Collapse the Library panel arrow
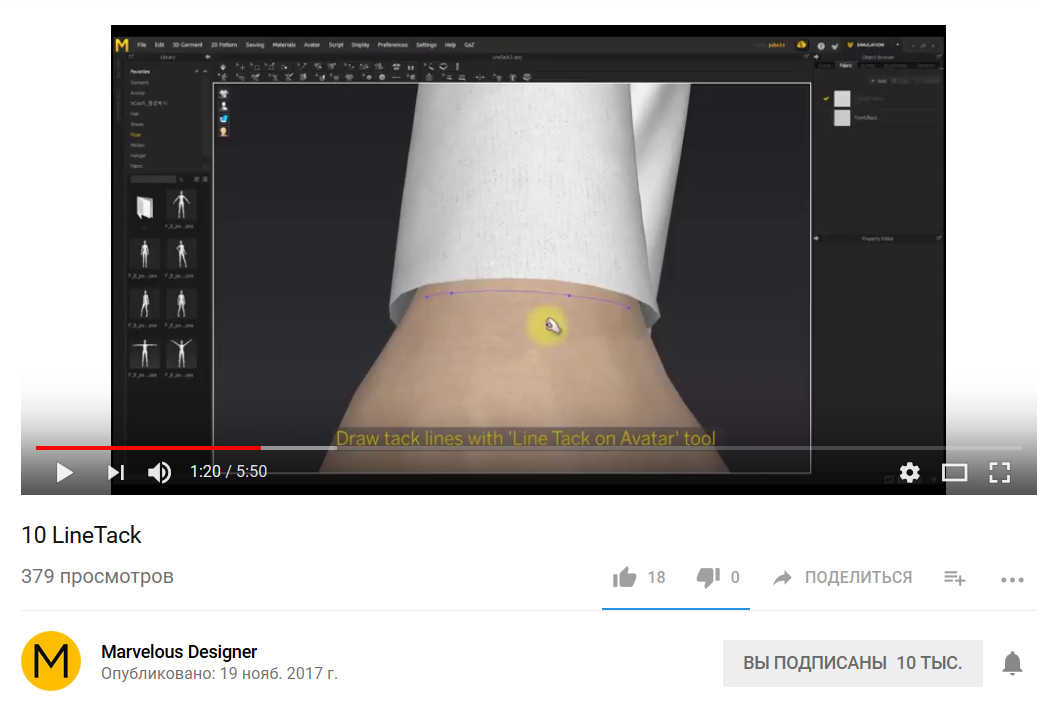This screenshot has width=1037, height=703. [208, 58]
